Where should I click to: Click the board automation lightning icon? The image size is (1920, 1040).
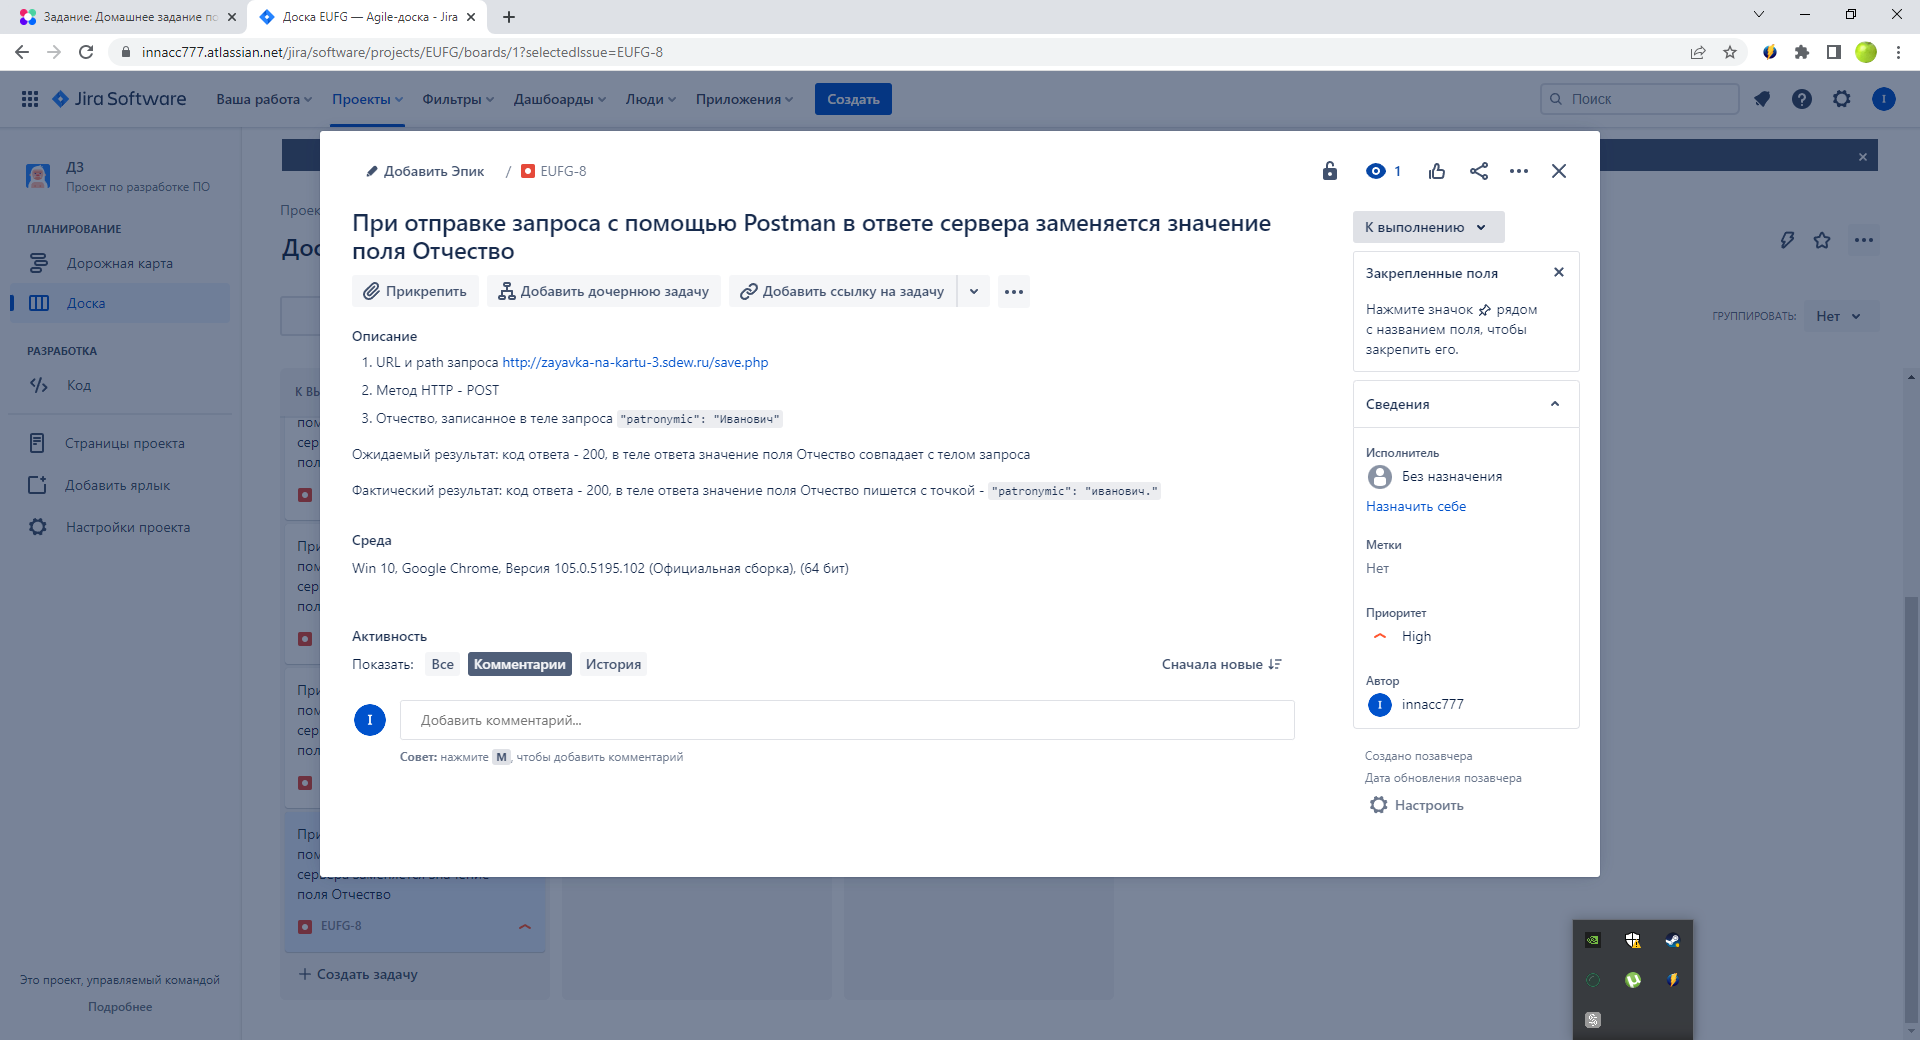tap(1787, 240)
